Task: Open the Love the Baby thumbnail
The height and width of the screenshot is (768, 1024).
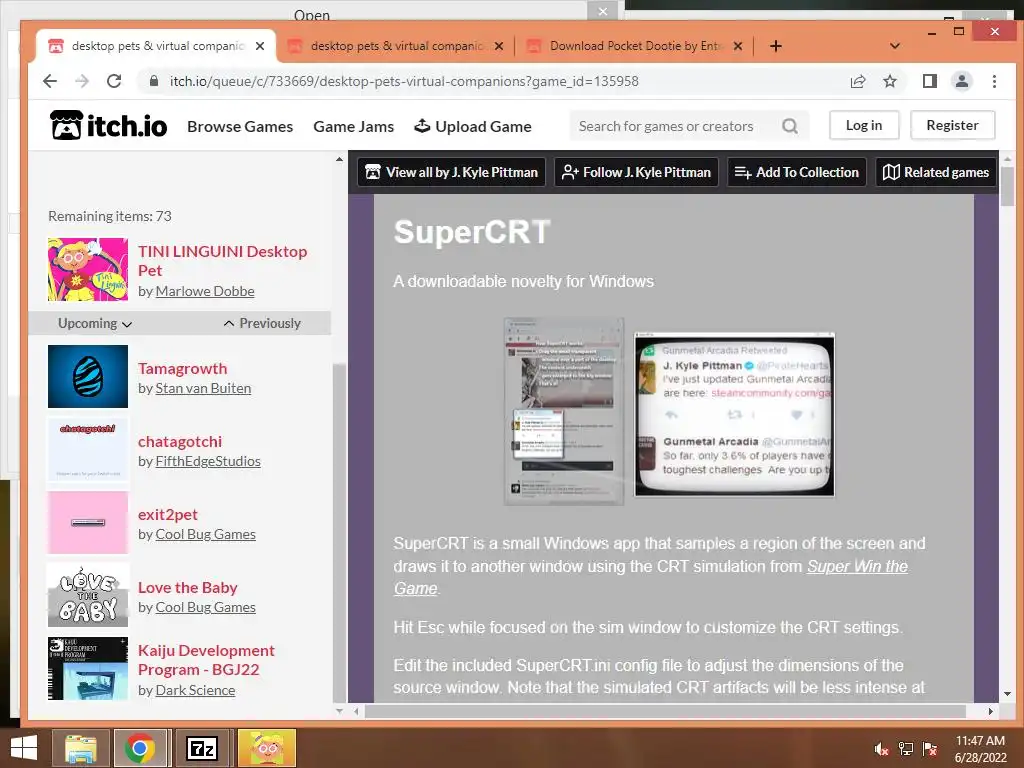Action: point(88,596)
